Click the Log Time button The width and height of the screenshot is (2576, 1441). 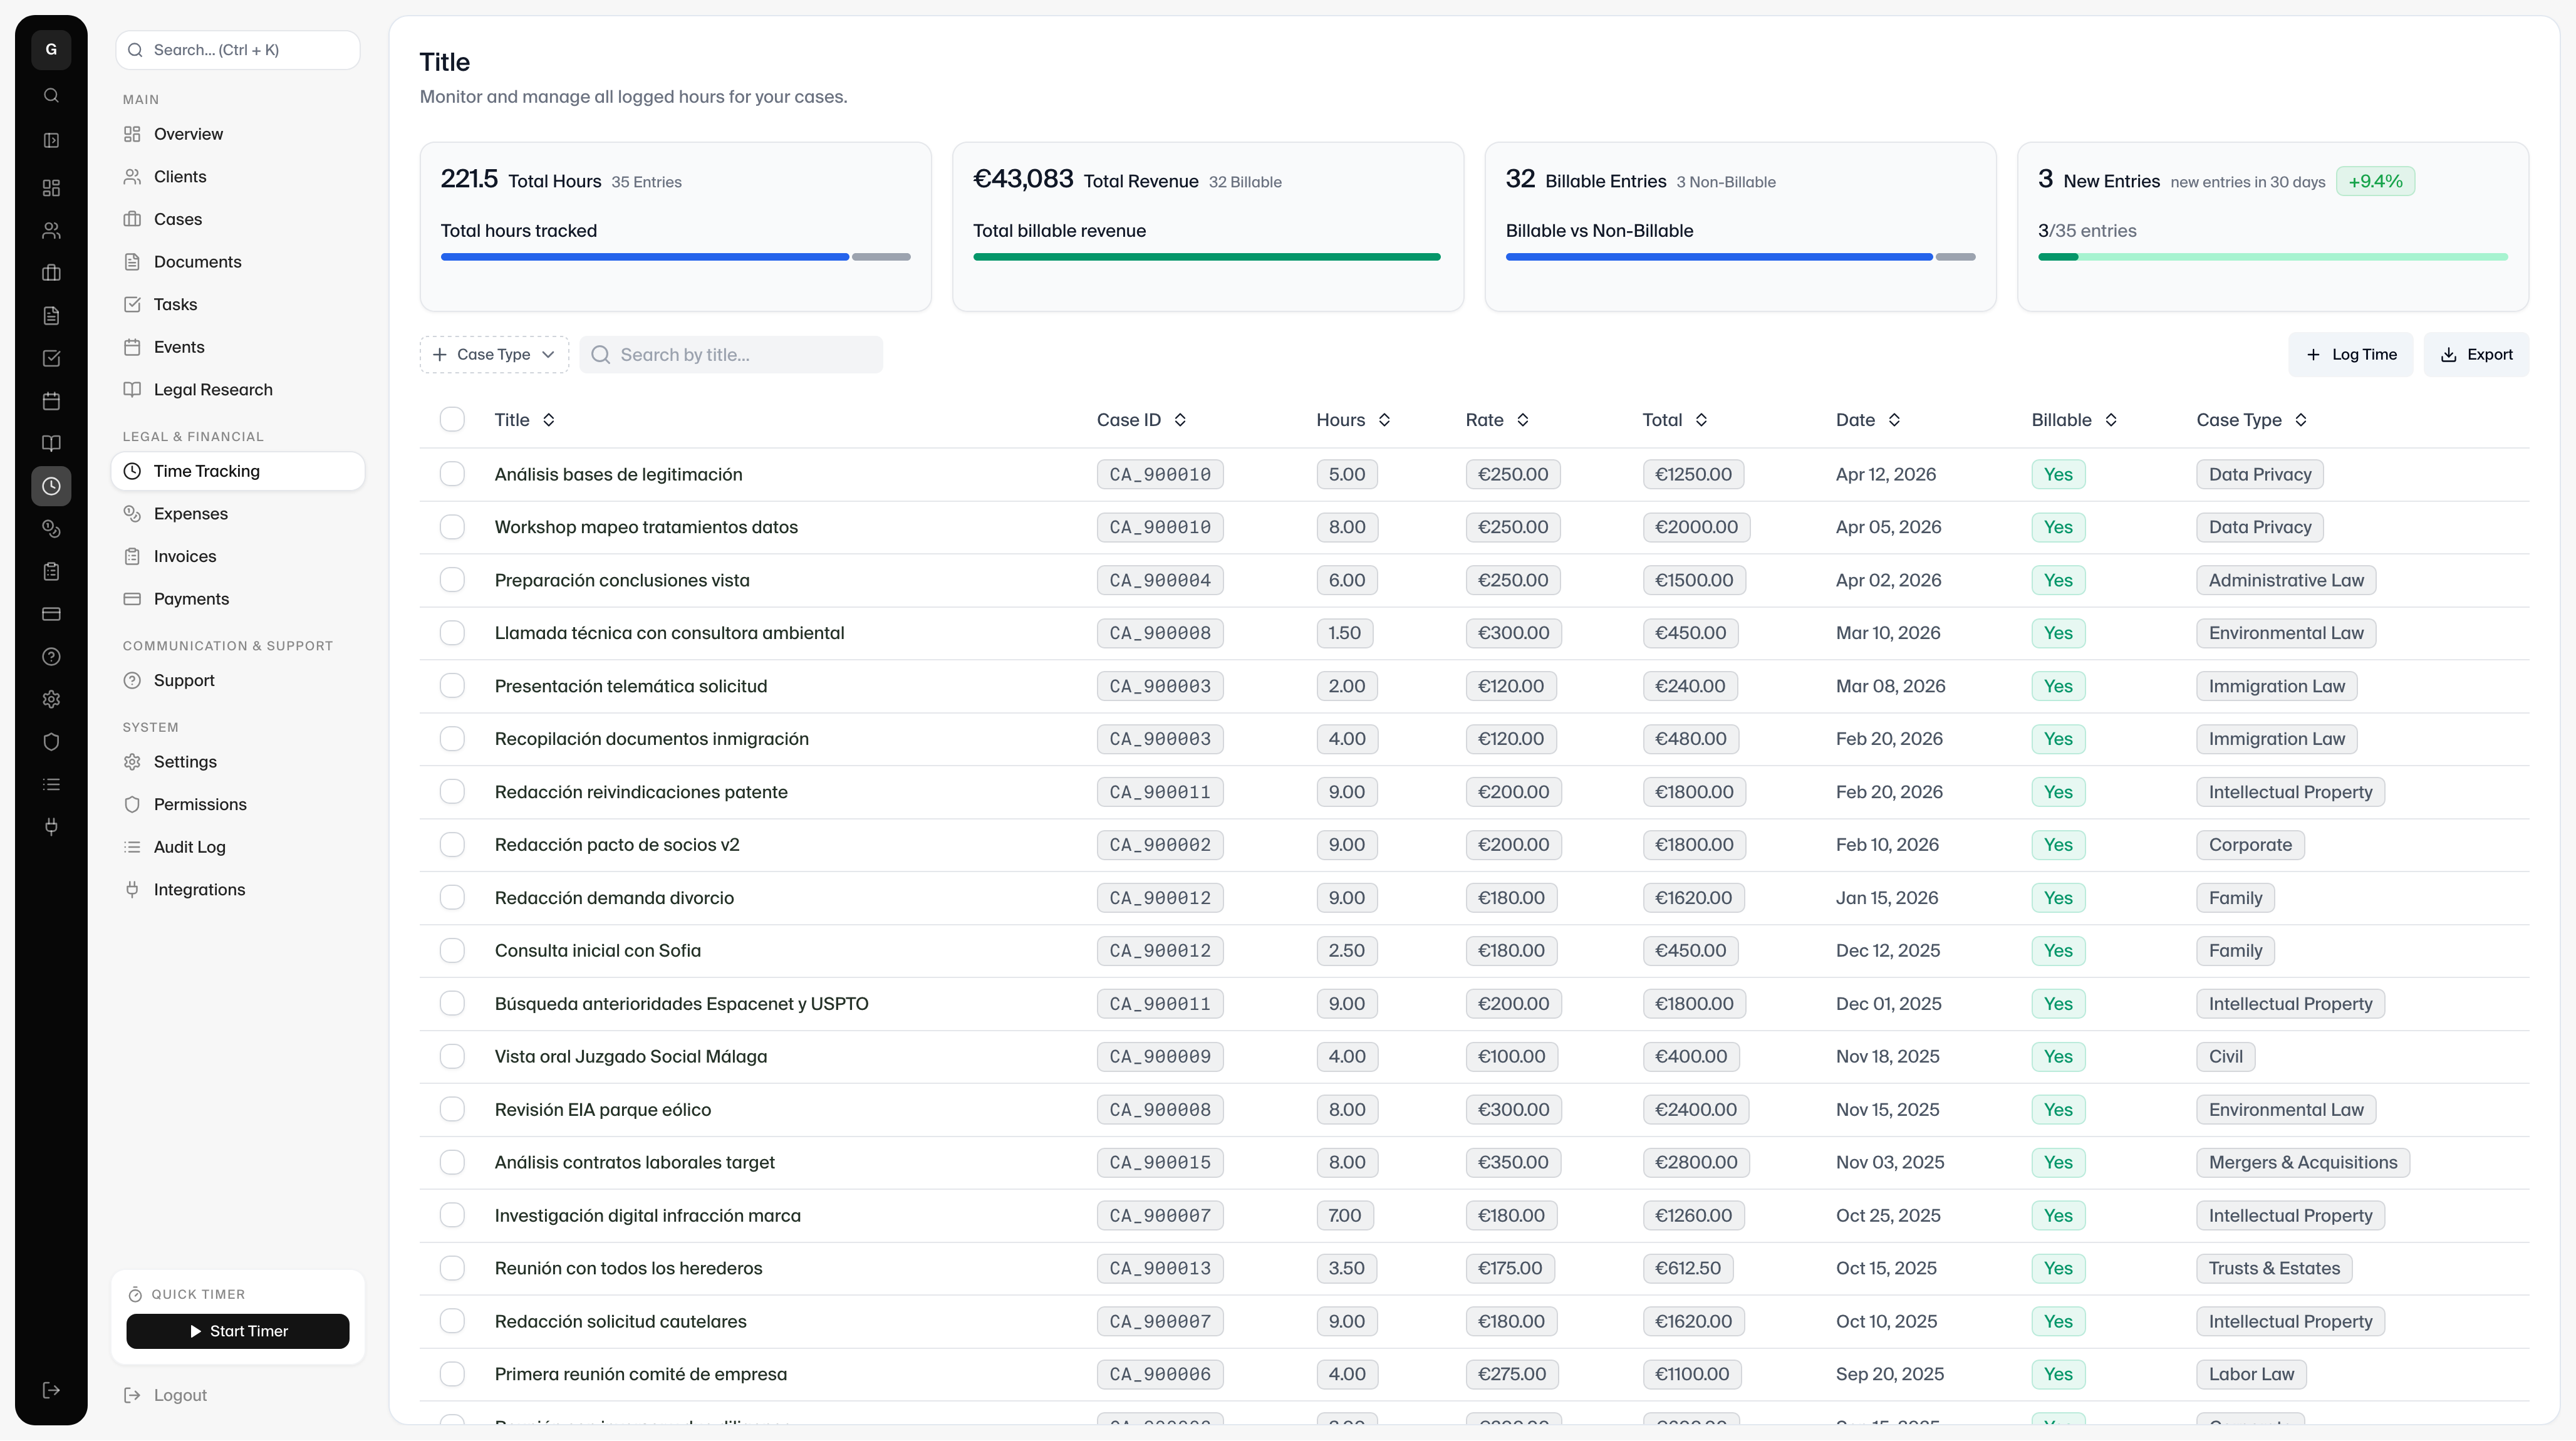(2351, 355)
